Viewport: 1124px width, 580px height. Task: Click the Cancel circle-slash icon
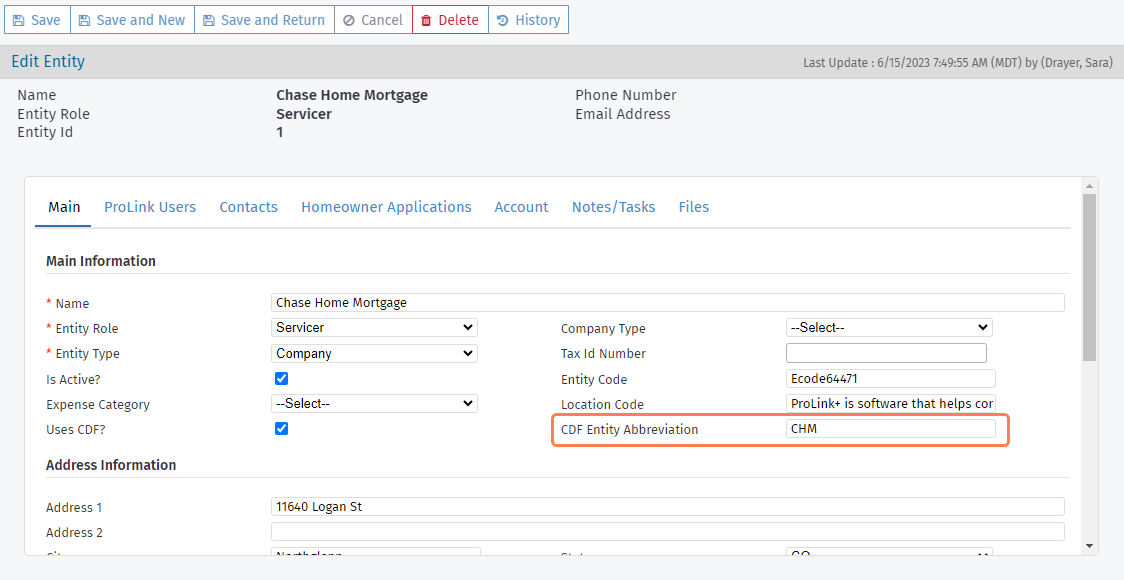coord(348,20)
